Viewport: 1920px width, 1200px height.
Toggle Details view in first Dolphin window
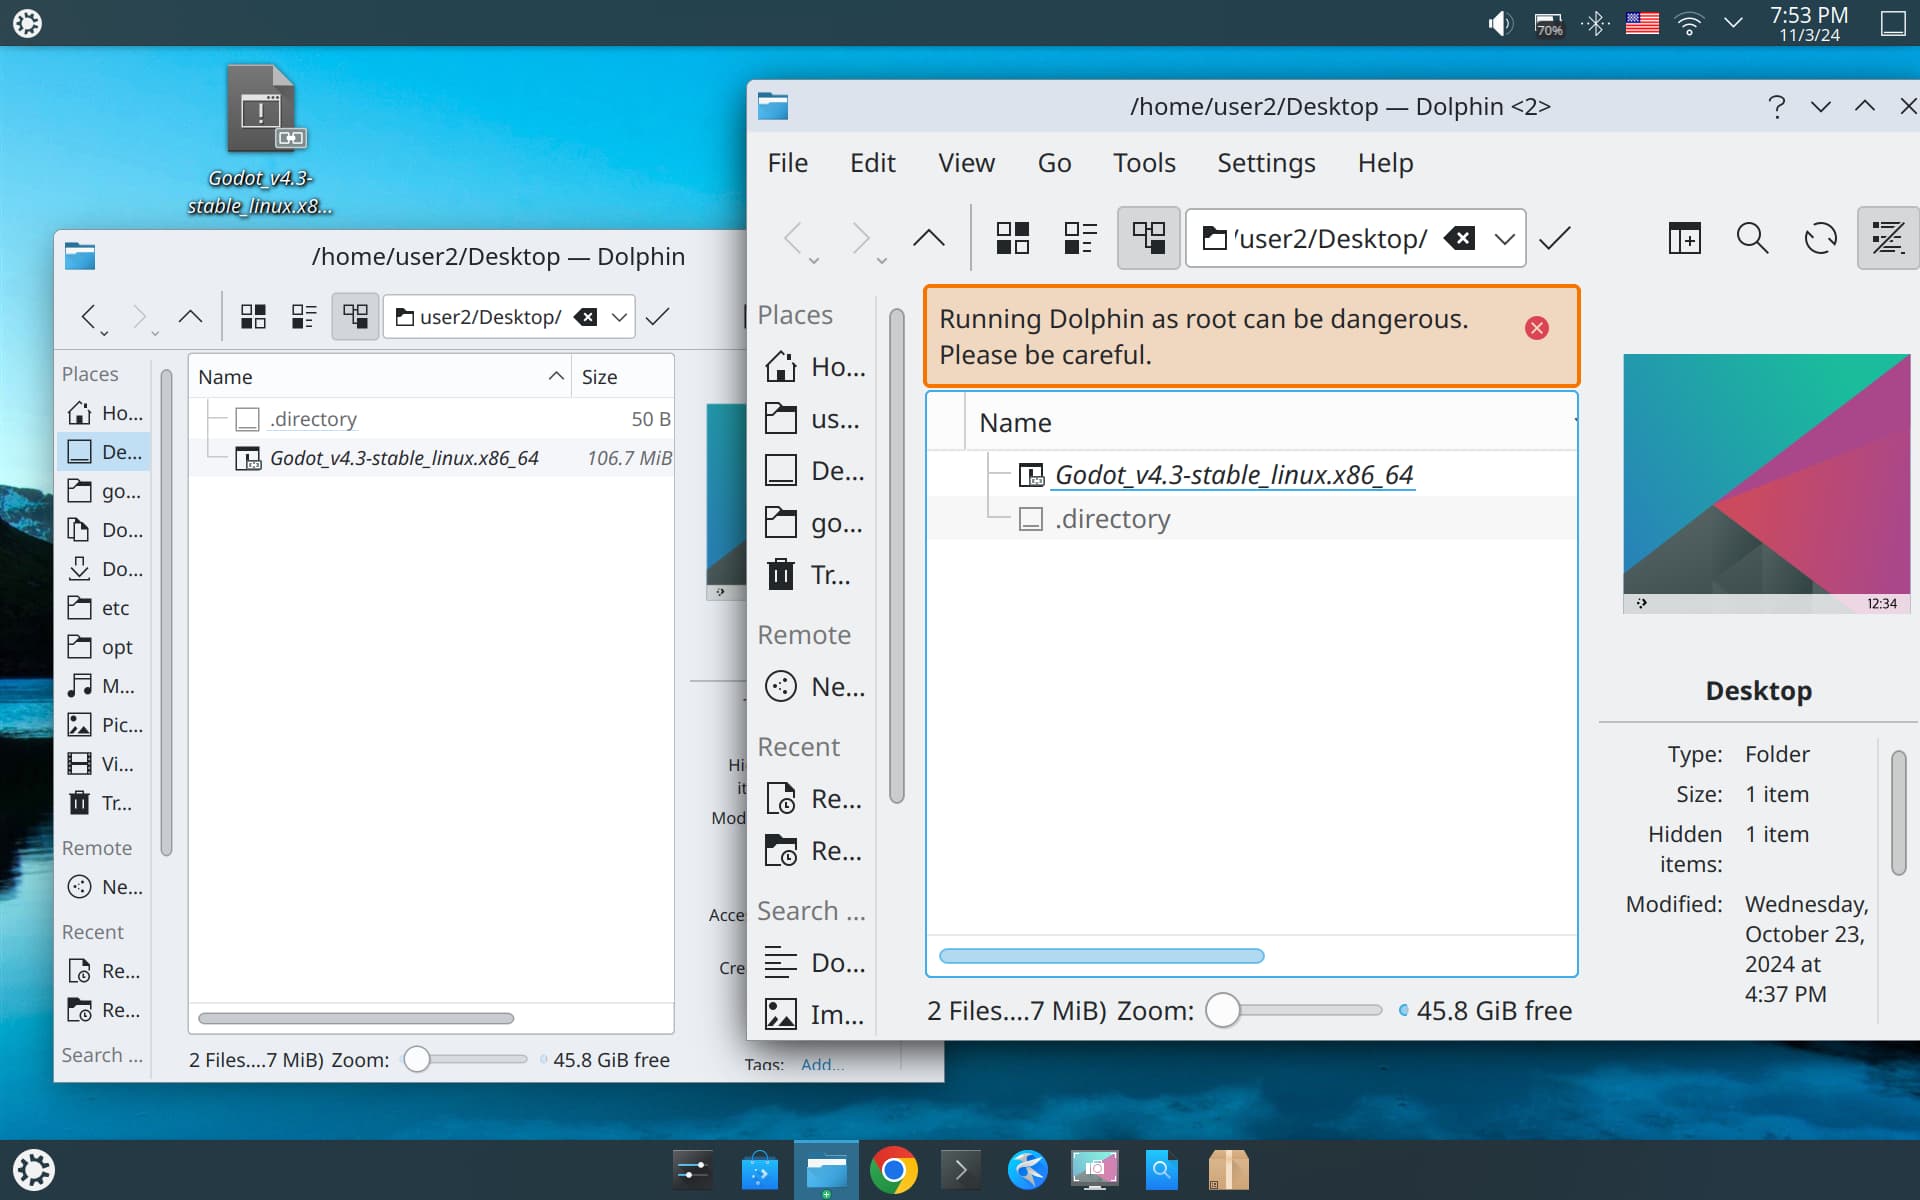355,317
